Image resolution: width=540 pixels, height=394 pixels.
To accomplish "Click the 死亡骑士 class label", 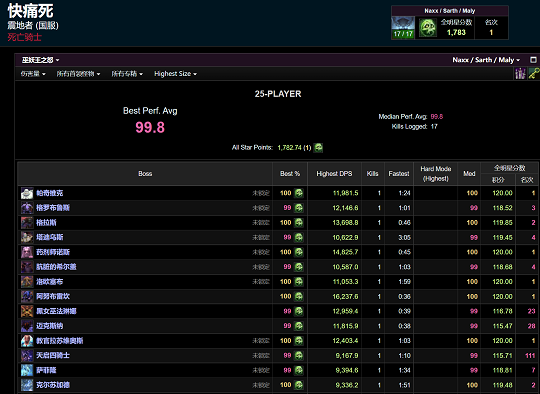I will (x=24, y=37).
